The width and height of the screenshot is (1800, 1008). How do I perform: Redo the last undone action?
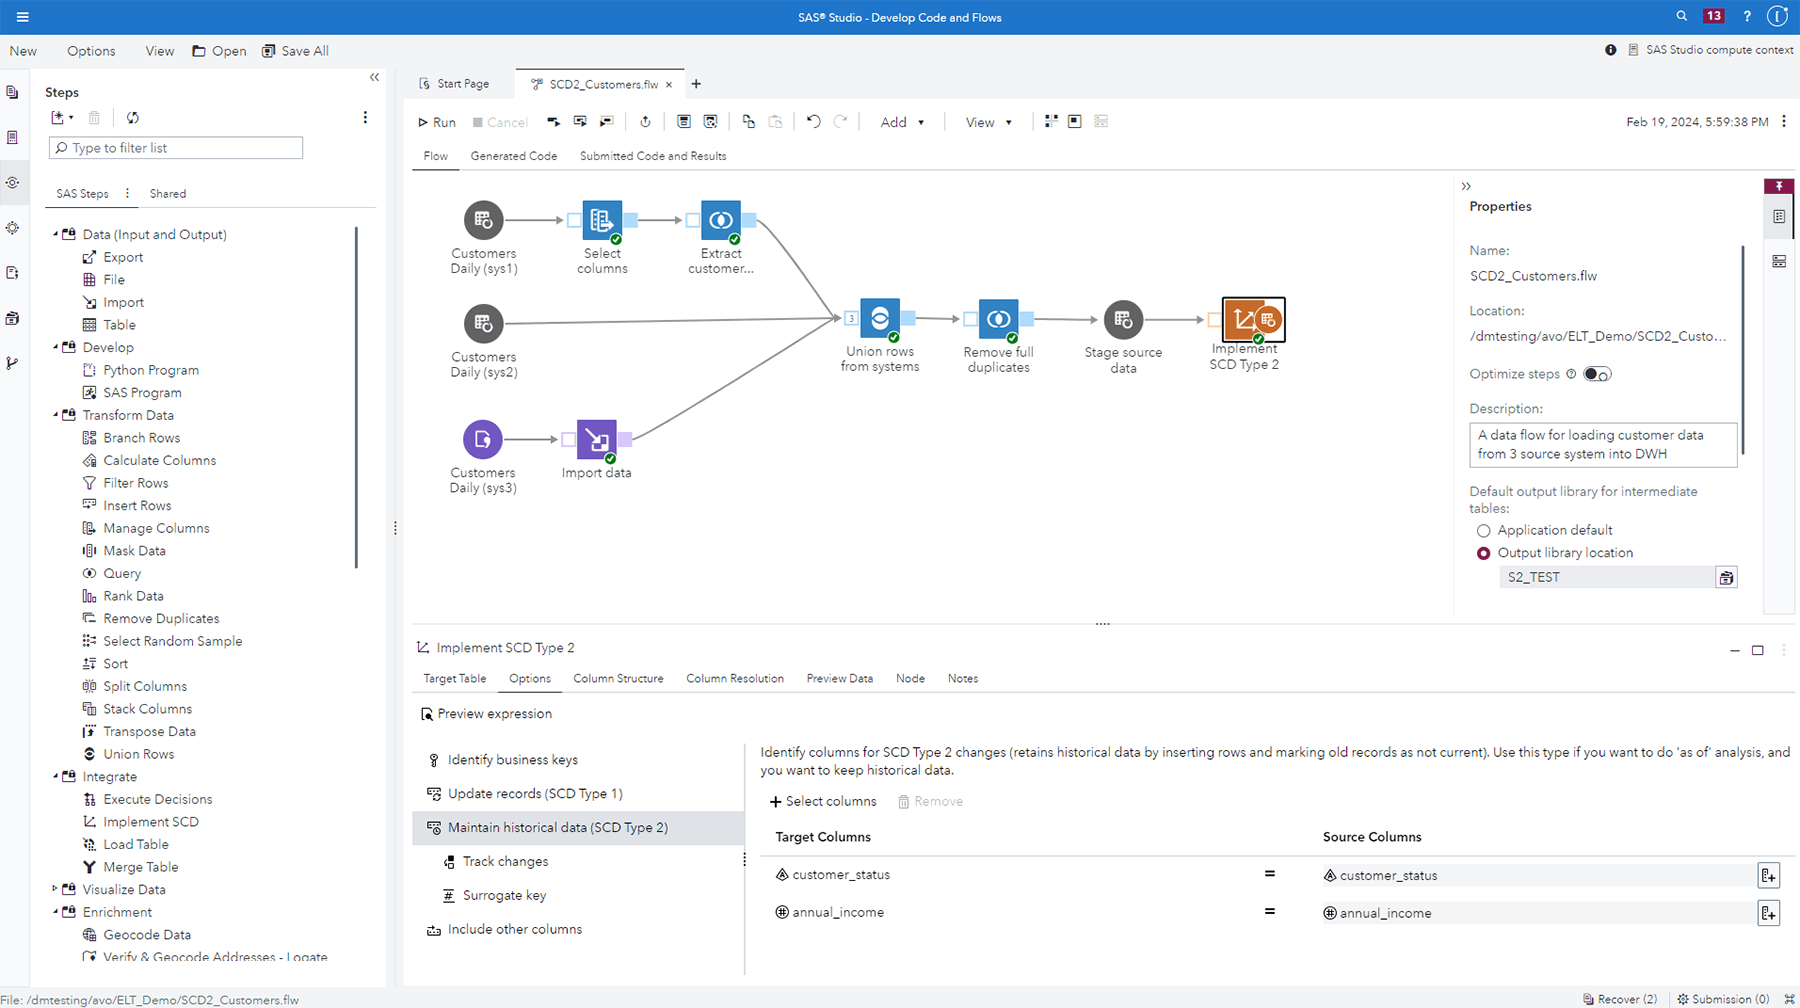840,121
